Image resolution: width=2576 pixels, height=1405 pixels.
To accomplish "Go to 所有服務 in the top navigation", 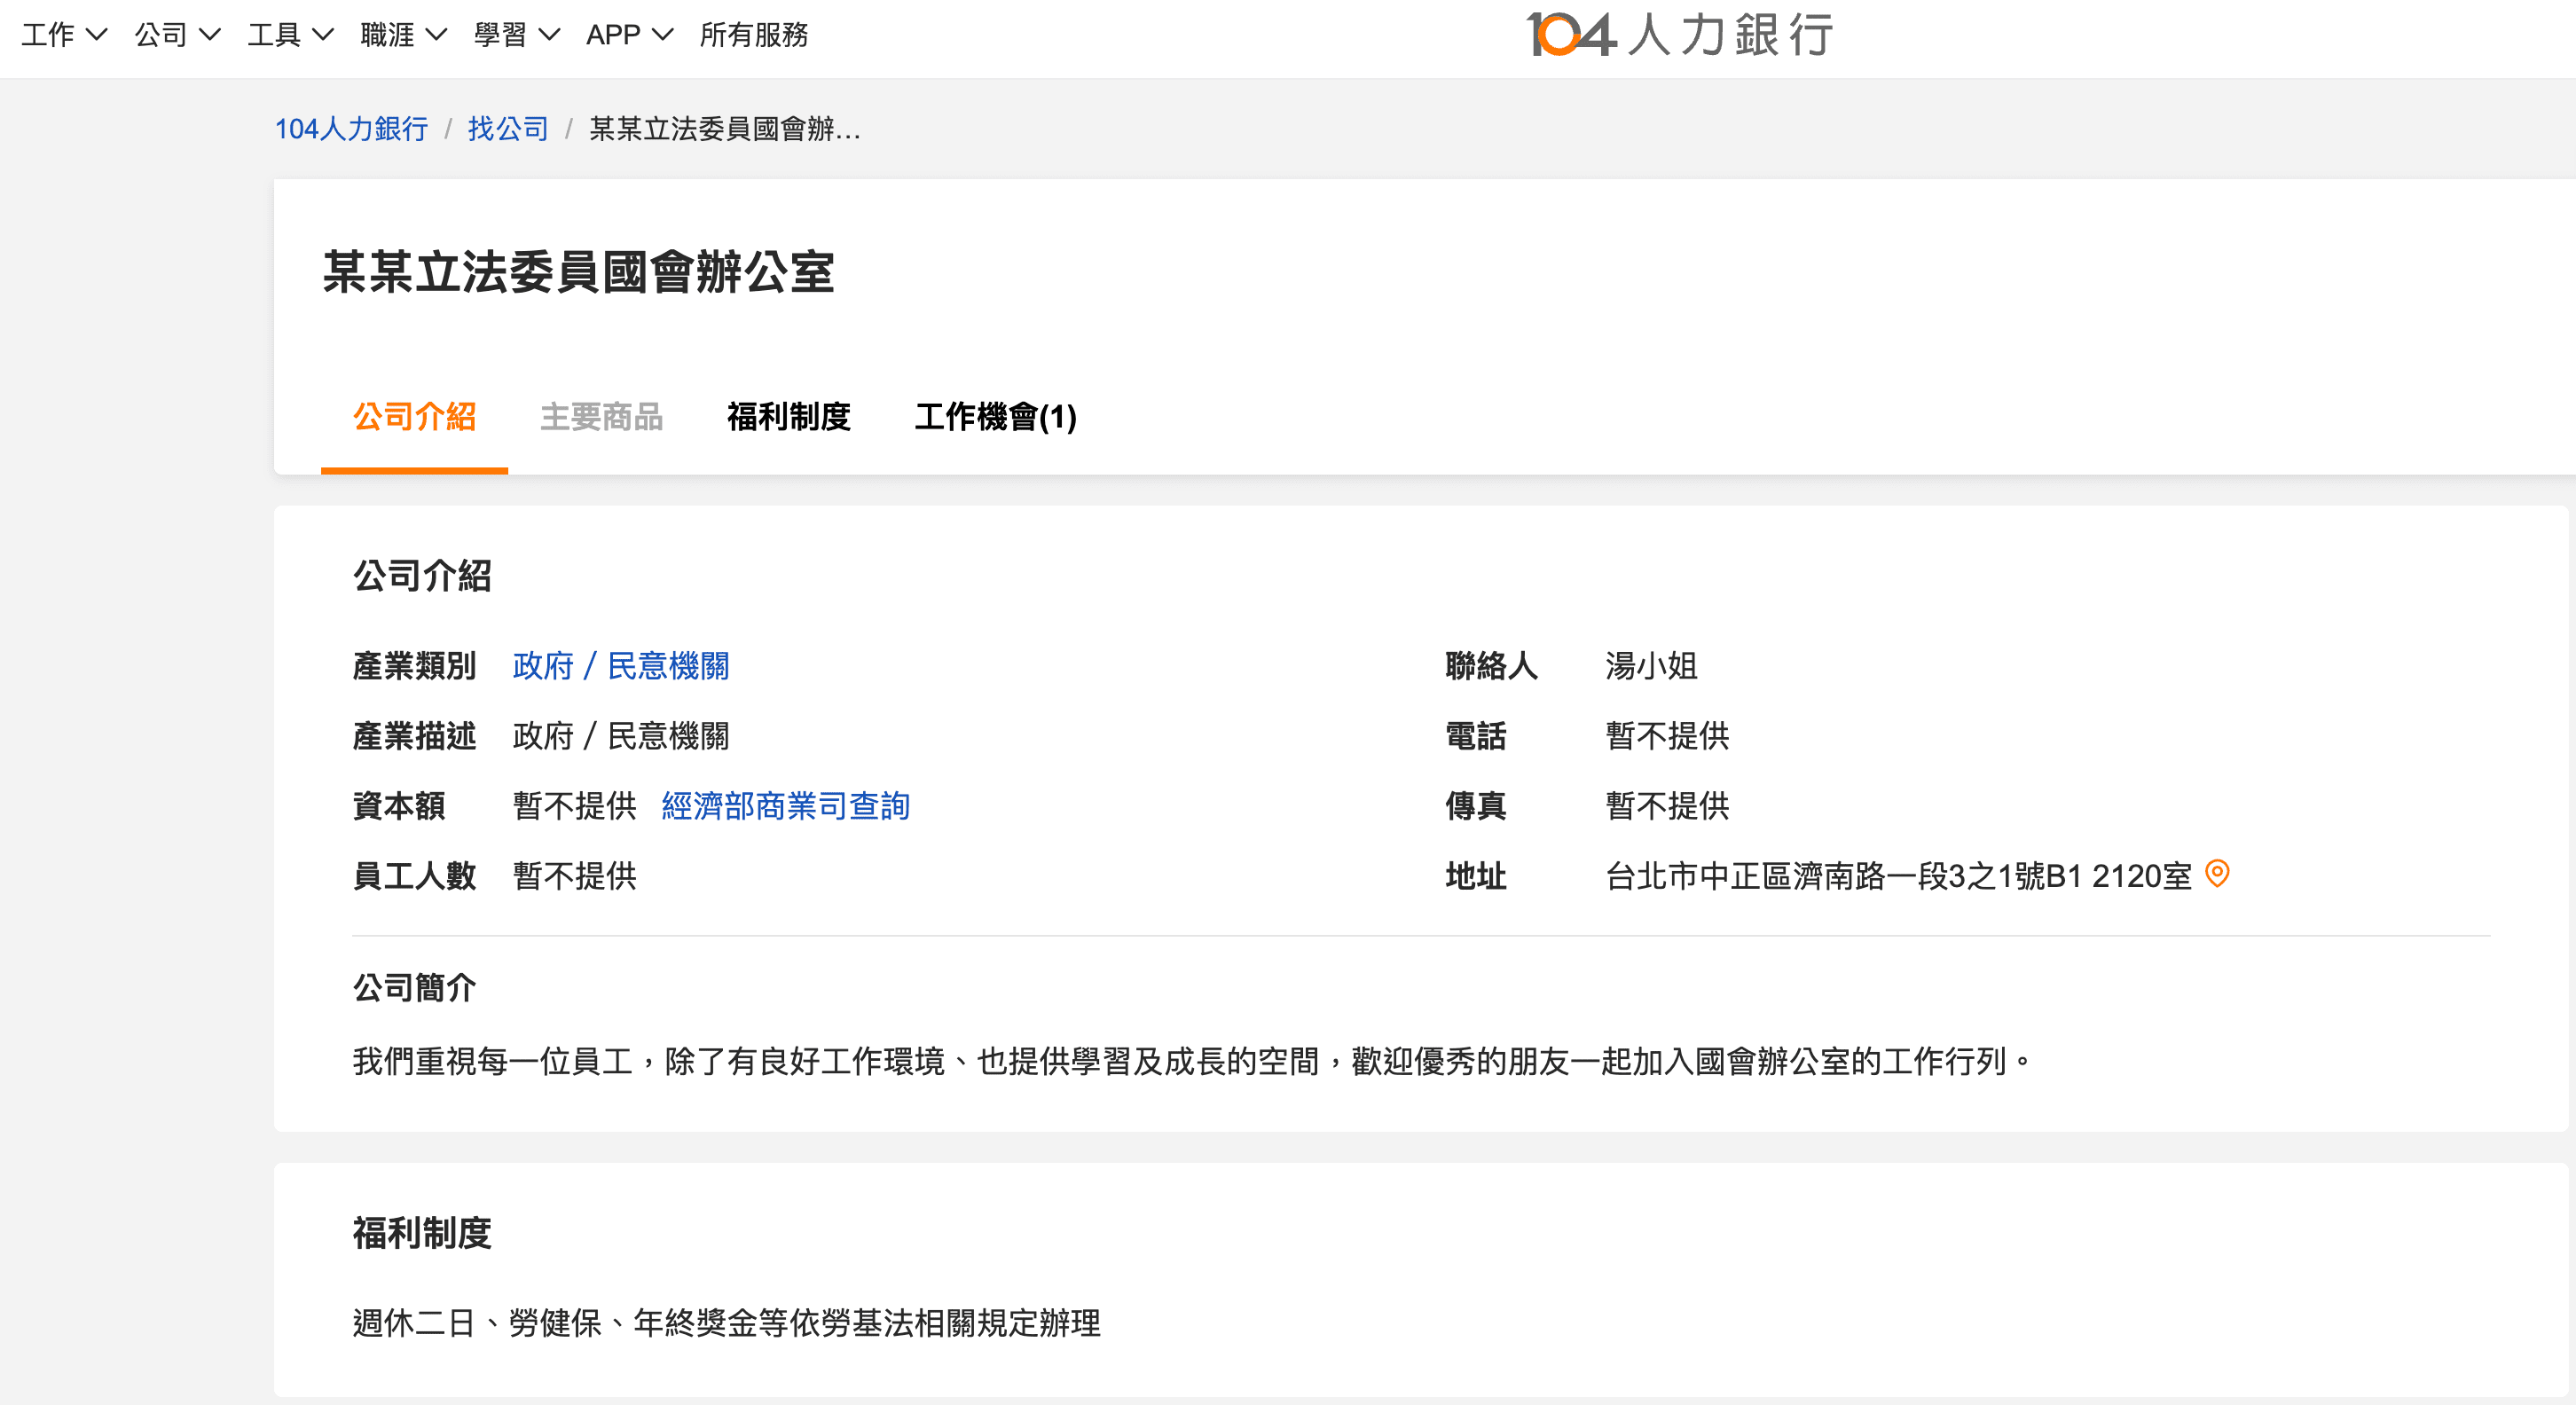I will [x=754, y=35].
